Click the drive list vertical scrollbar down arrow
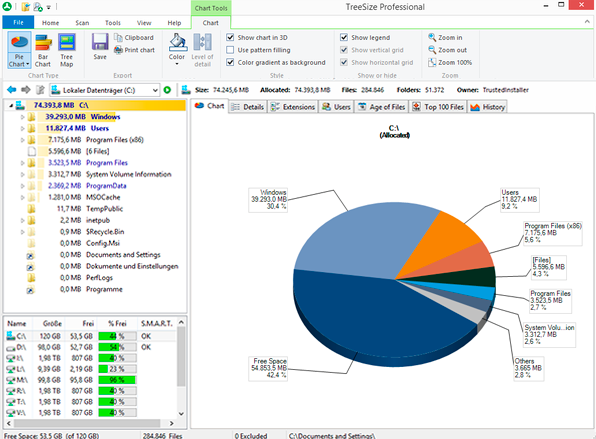 [181, 414]
